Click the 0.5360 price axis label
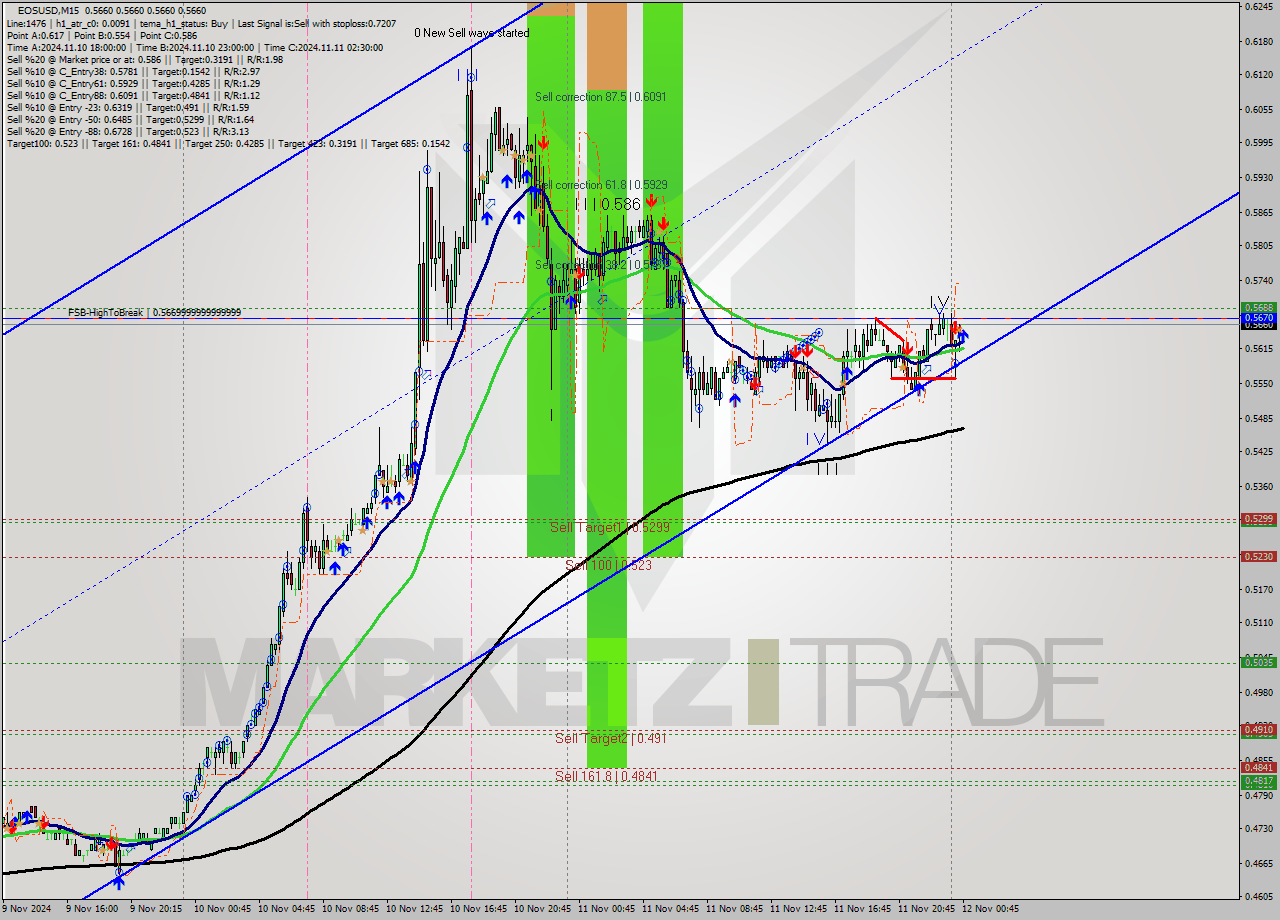This screenshot has width=1280, height=920. 1258,487
